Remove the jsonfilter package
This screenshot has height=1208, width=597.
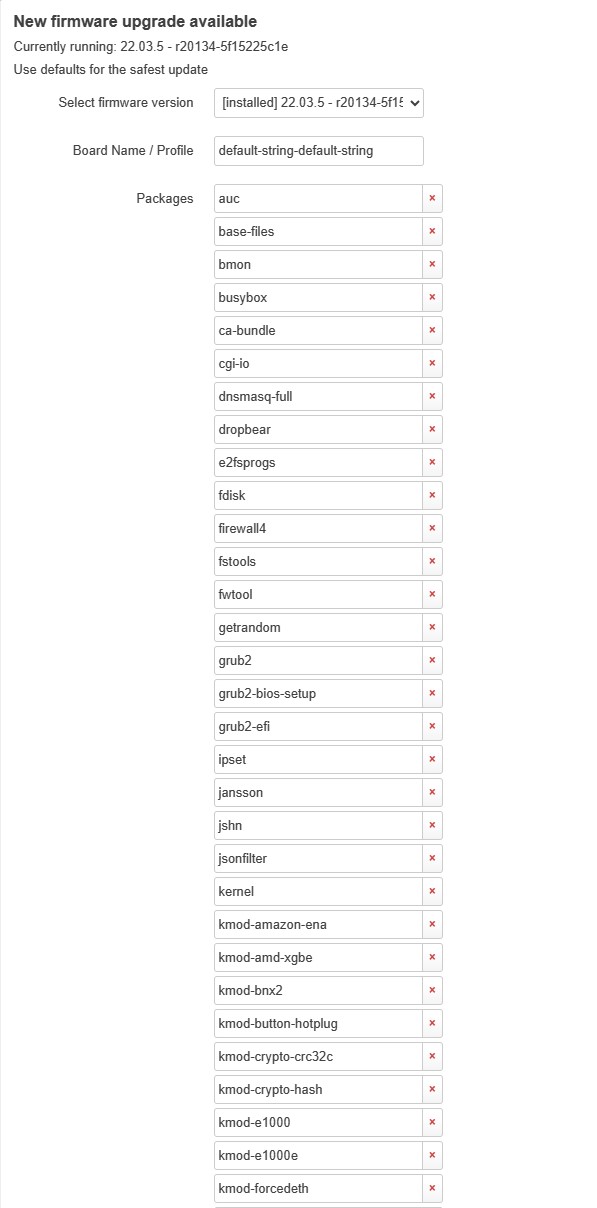[x=432, y=858]
